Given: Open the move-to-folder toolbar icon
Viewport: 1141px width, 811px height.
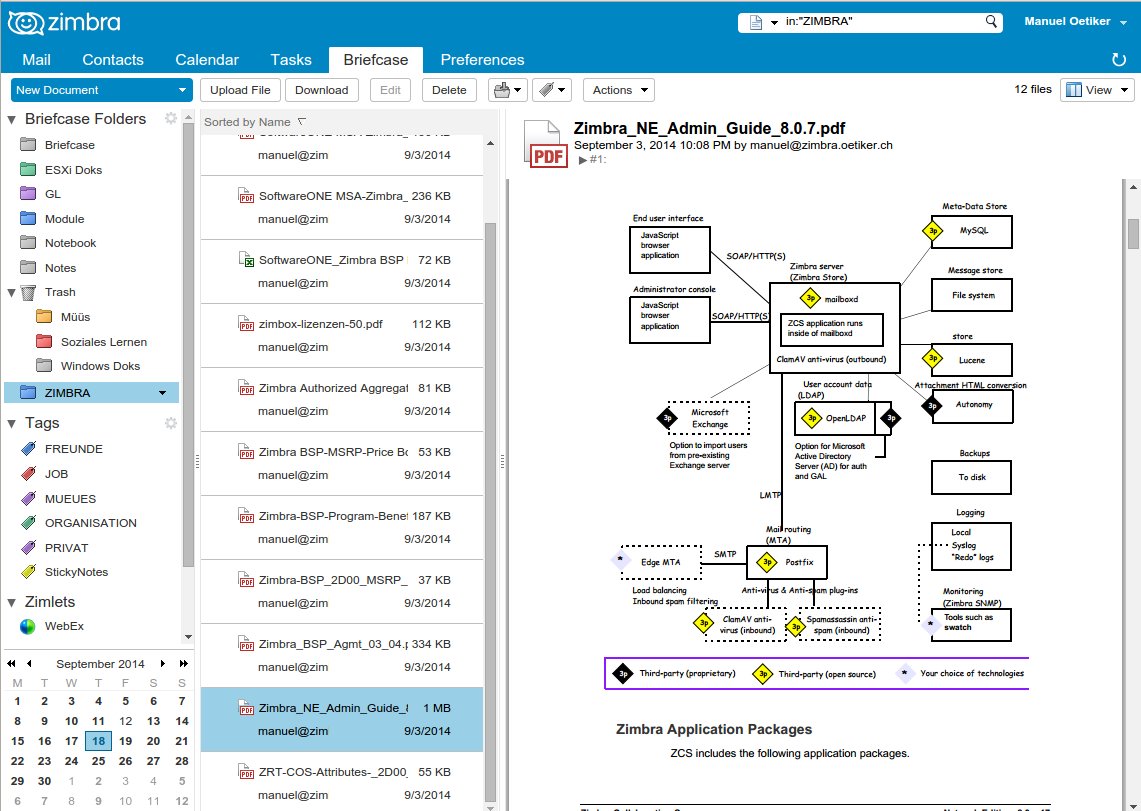Looking at the screenshot, I should 507,90.
